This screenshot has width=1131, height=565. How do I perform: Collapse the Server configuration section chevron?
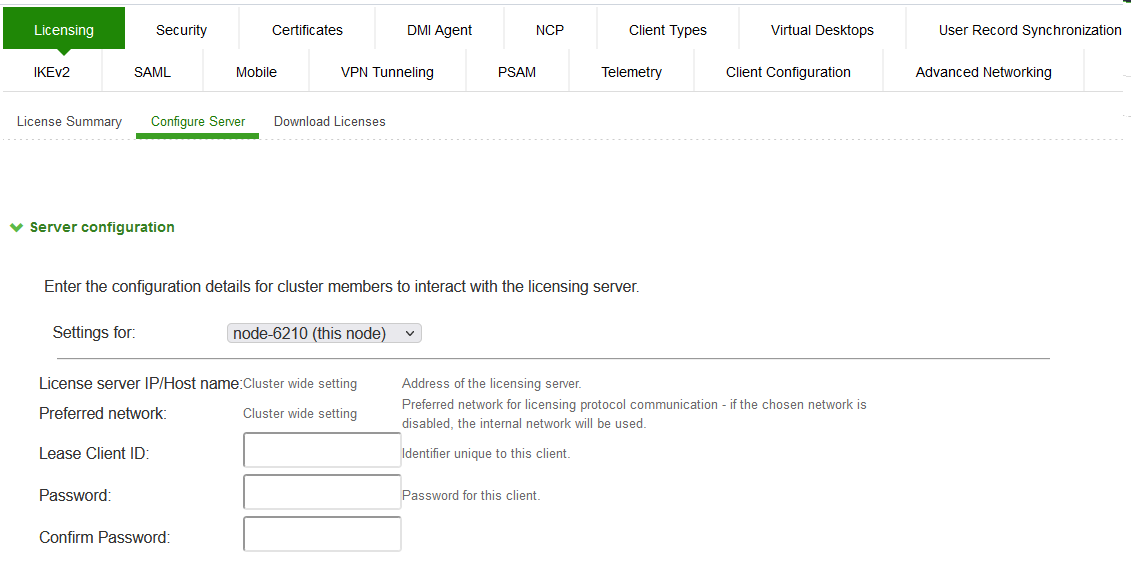(16, 228)
